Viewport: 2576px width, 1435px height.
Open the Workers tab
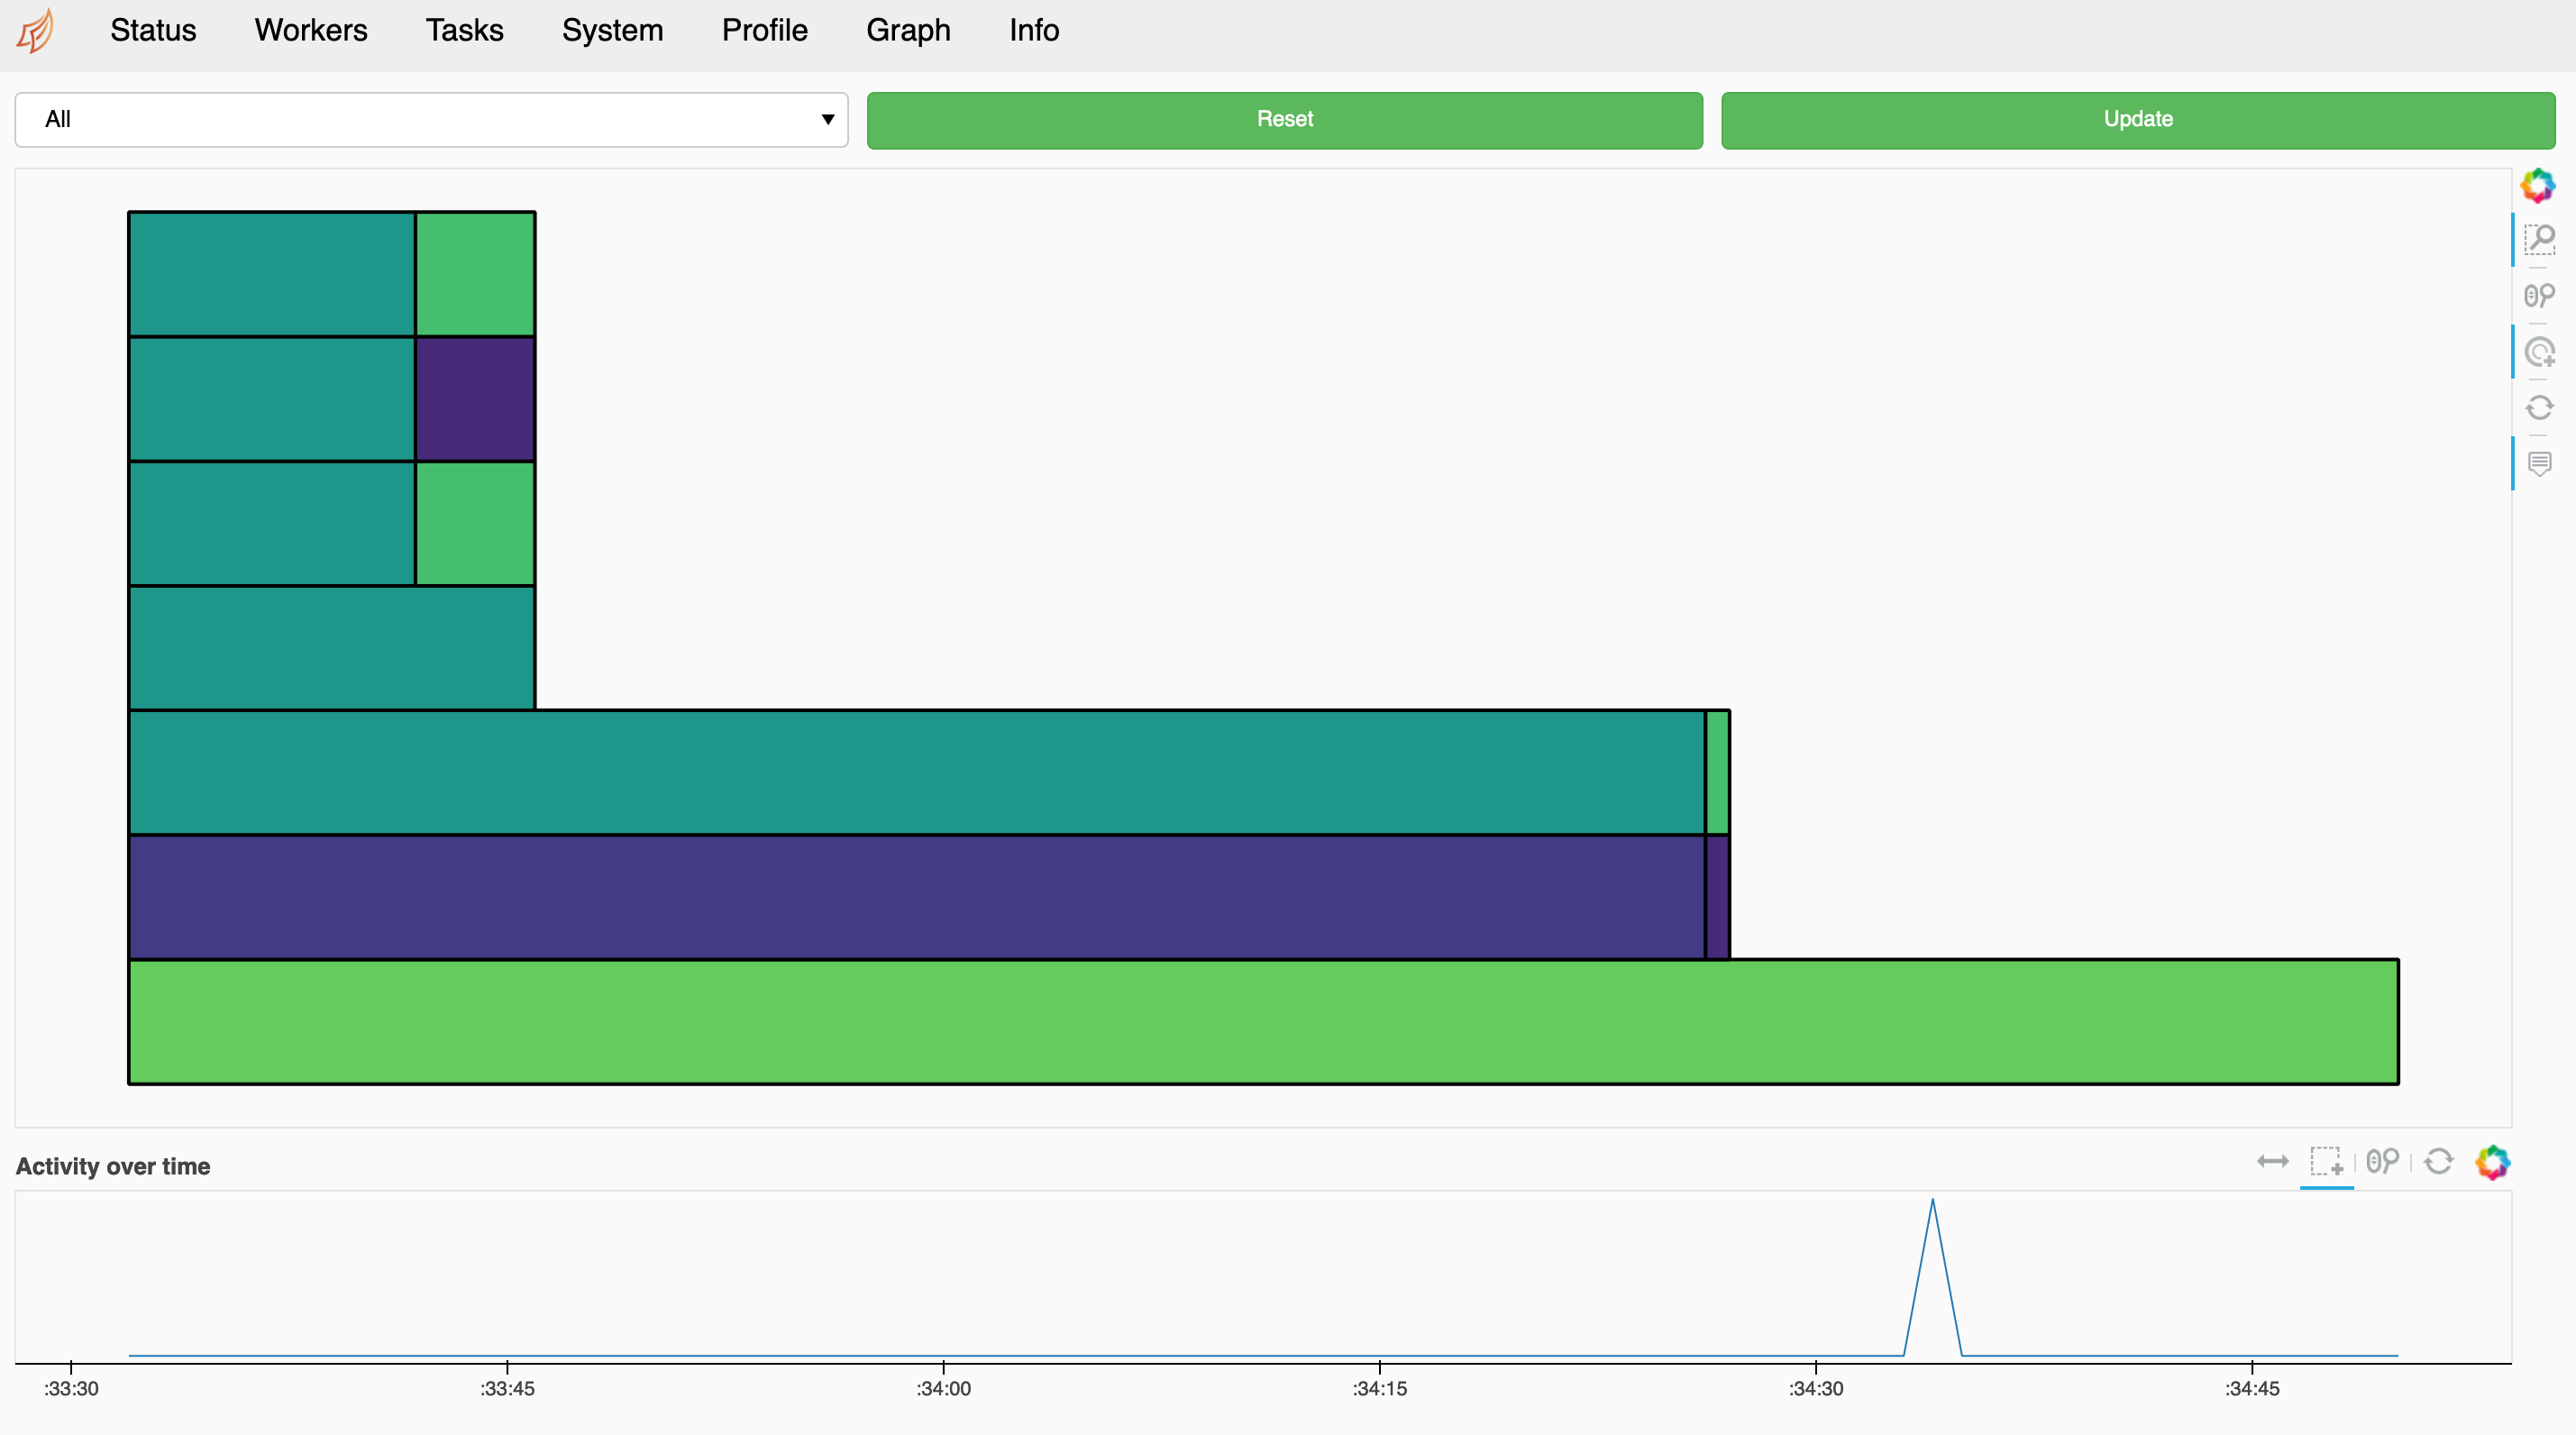pyautogui.click(x=310, y=31)
